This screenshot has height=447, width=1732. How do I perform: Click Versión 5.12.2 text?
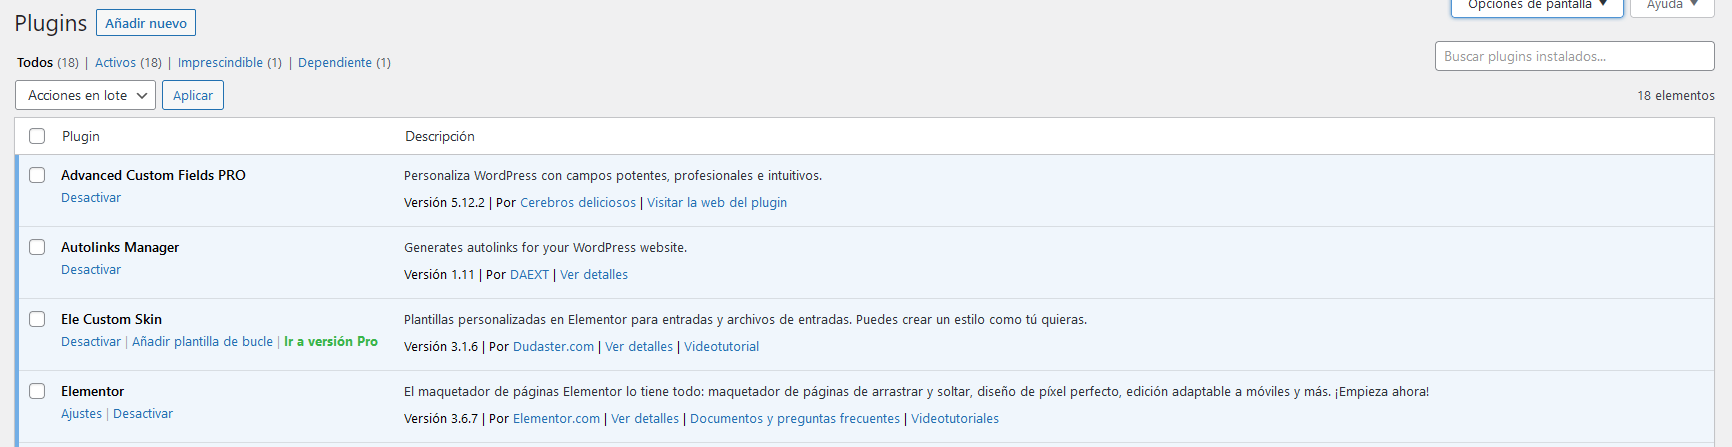point(444,202)
